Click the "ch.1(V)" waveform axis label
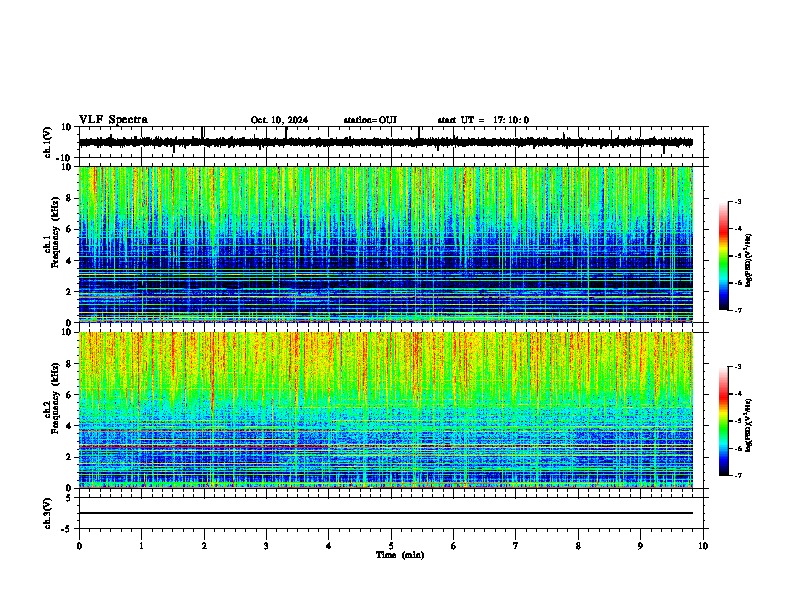The width and height of the screenshot is (792, 612). 48,142
